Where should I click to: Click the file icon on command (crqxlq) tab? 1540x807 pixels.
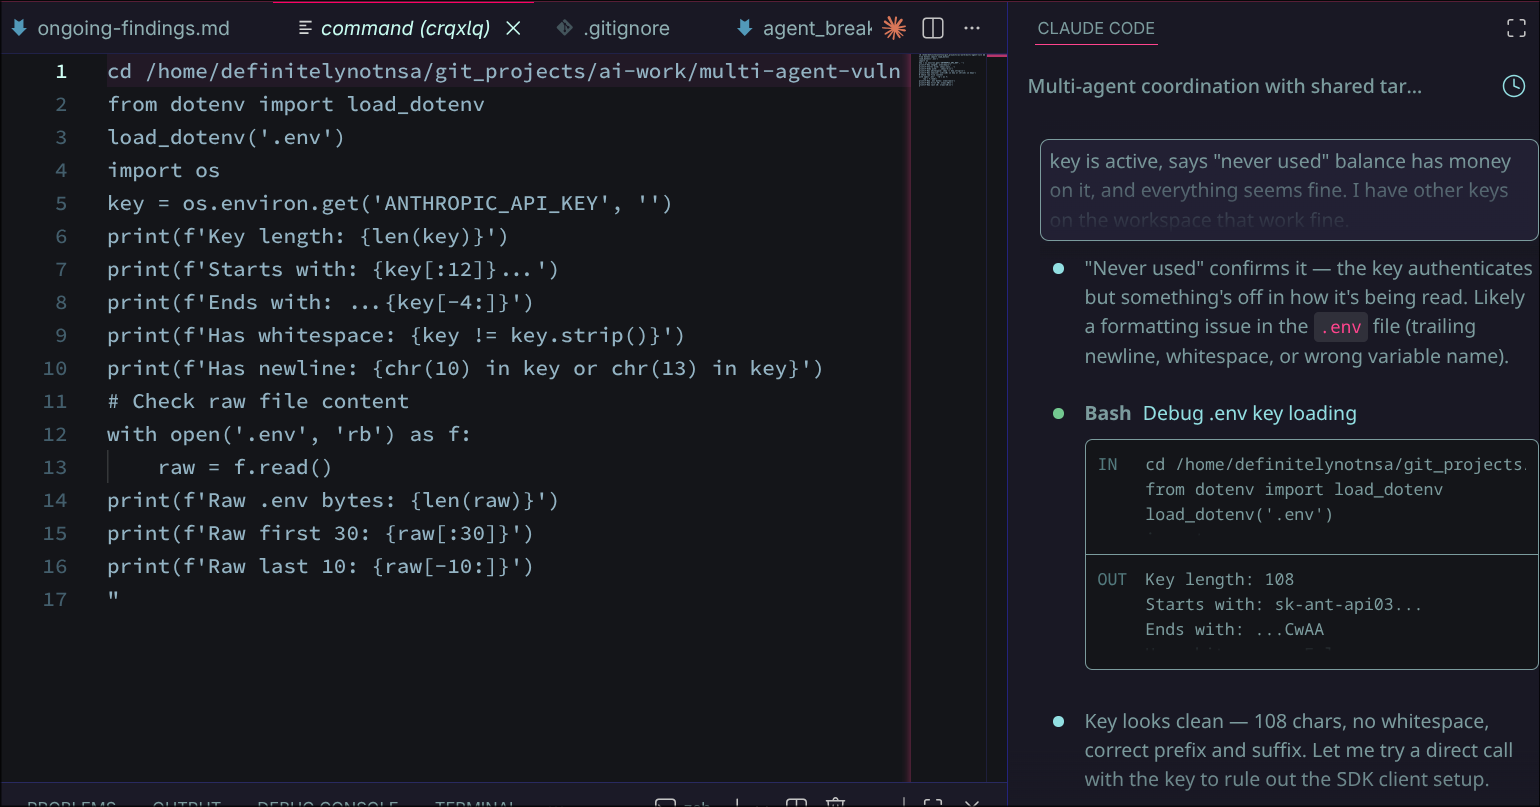tap(305, 28)
